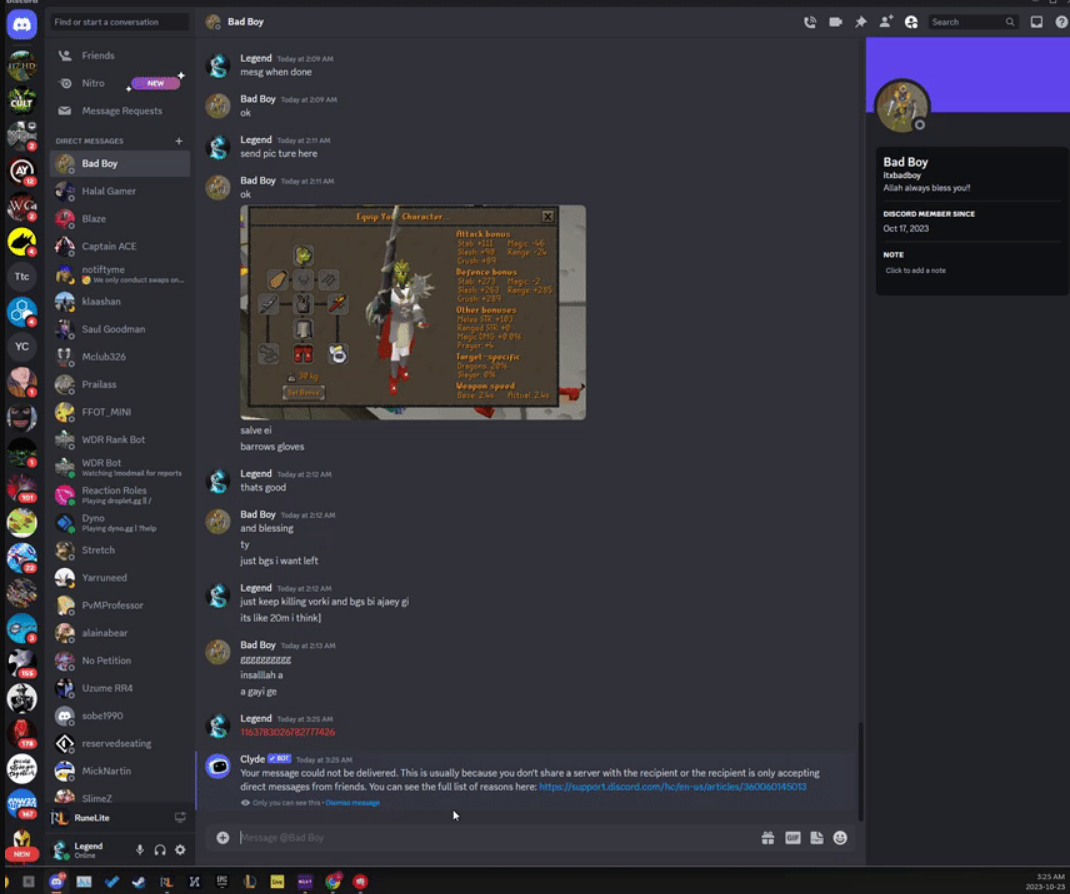Open RuneLite from the Windows taskbar
1070x894 pixels.
(x=167, y=882)
